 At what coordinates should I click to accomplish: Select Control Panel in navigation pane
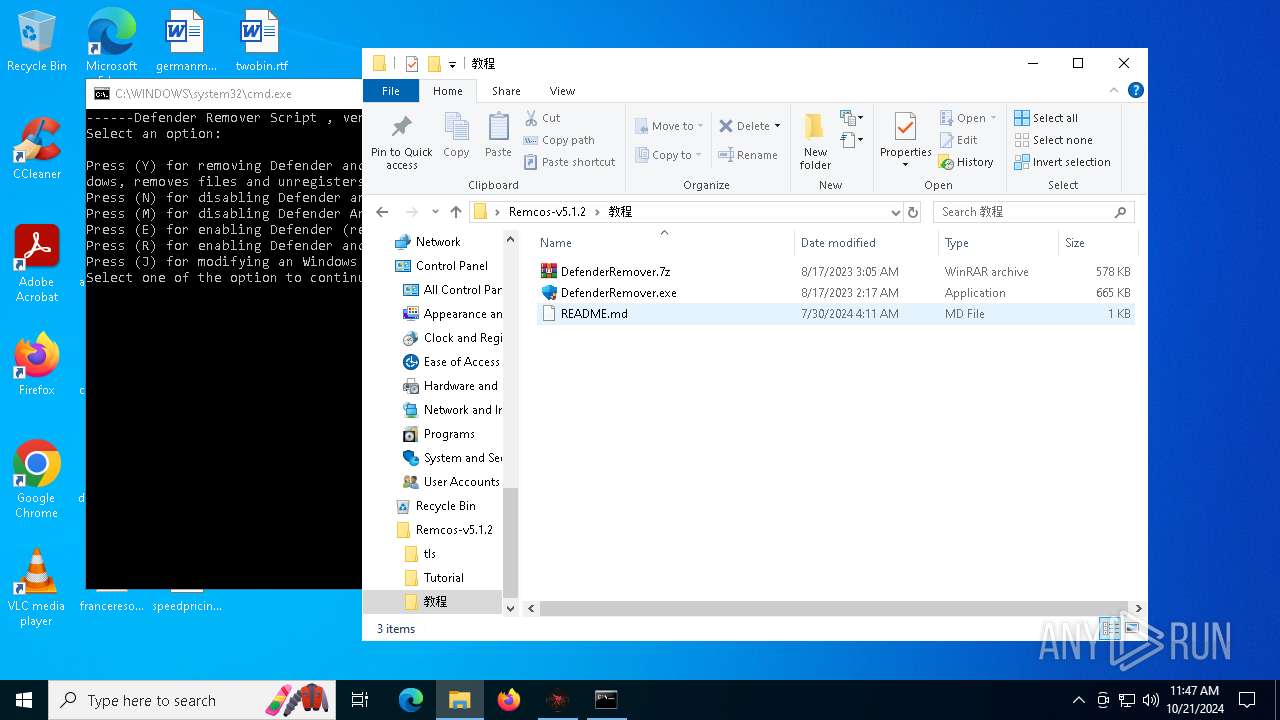[x=452, y=266]
